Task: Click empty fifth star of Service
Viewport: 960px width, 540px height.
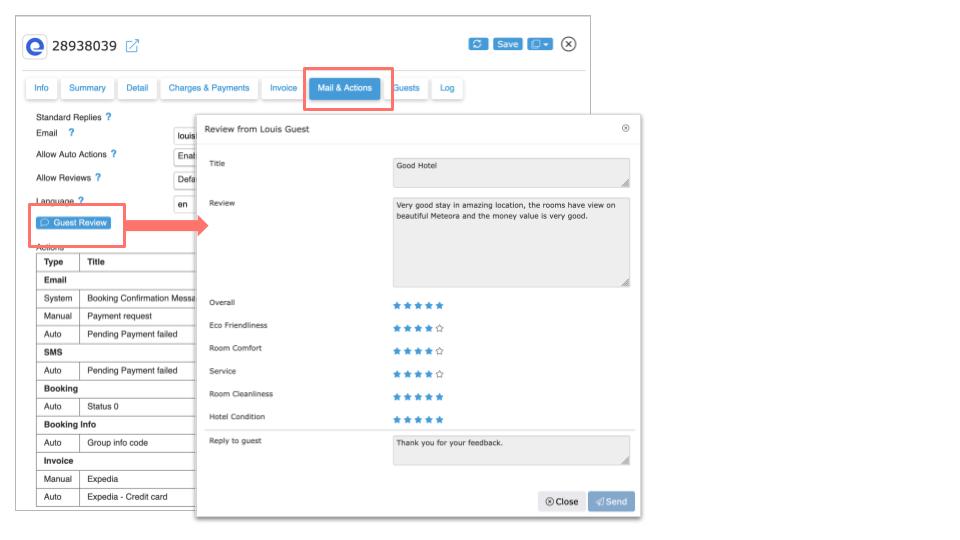Action: coord(439,374)
